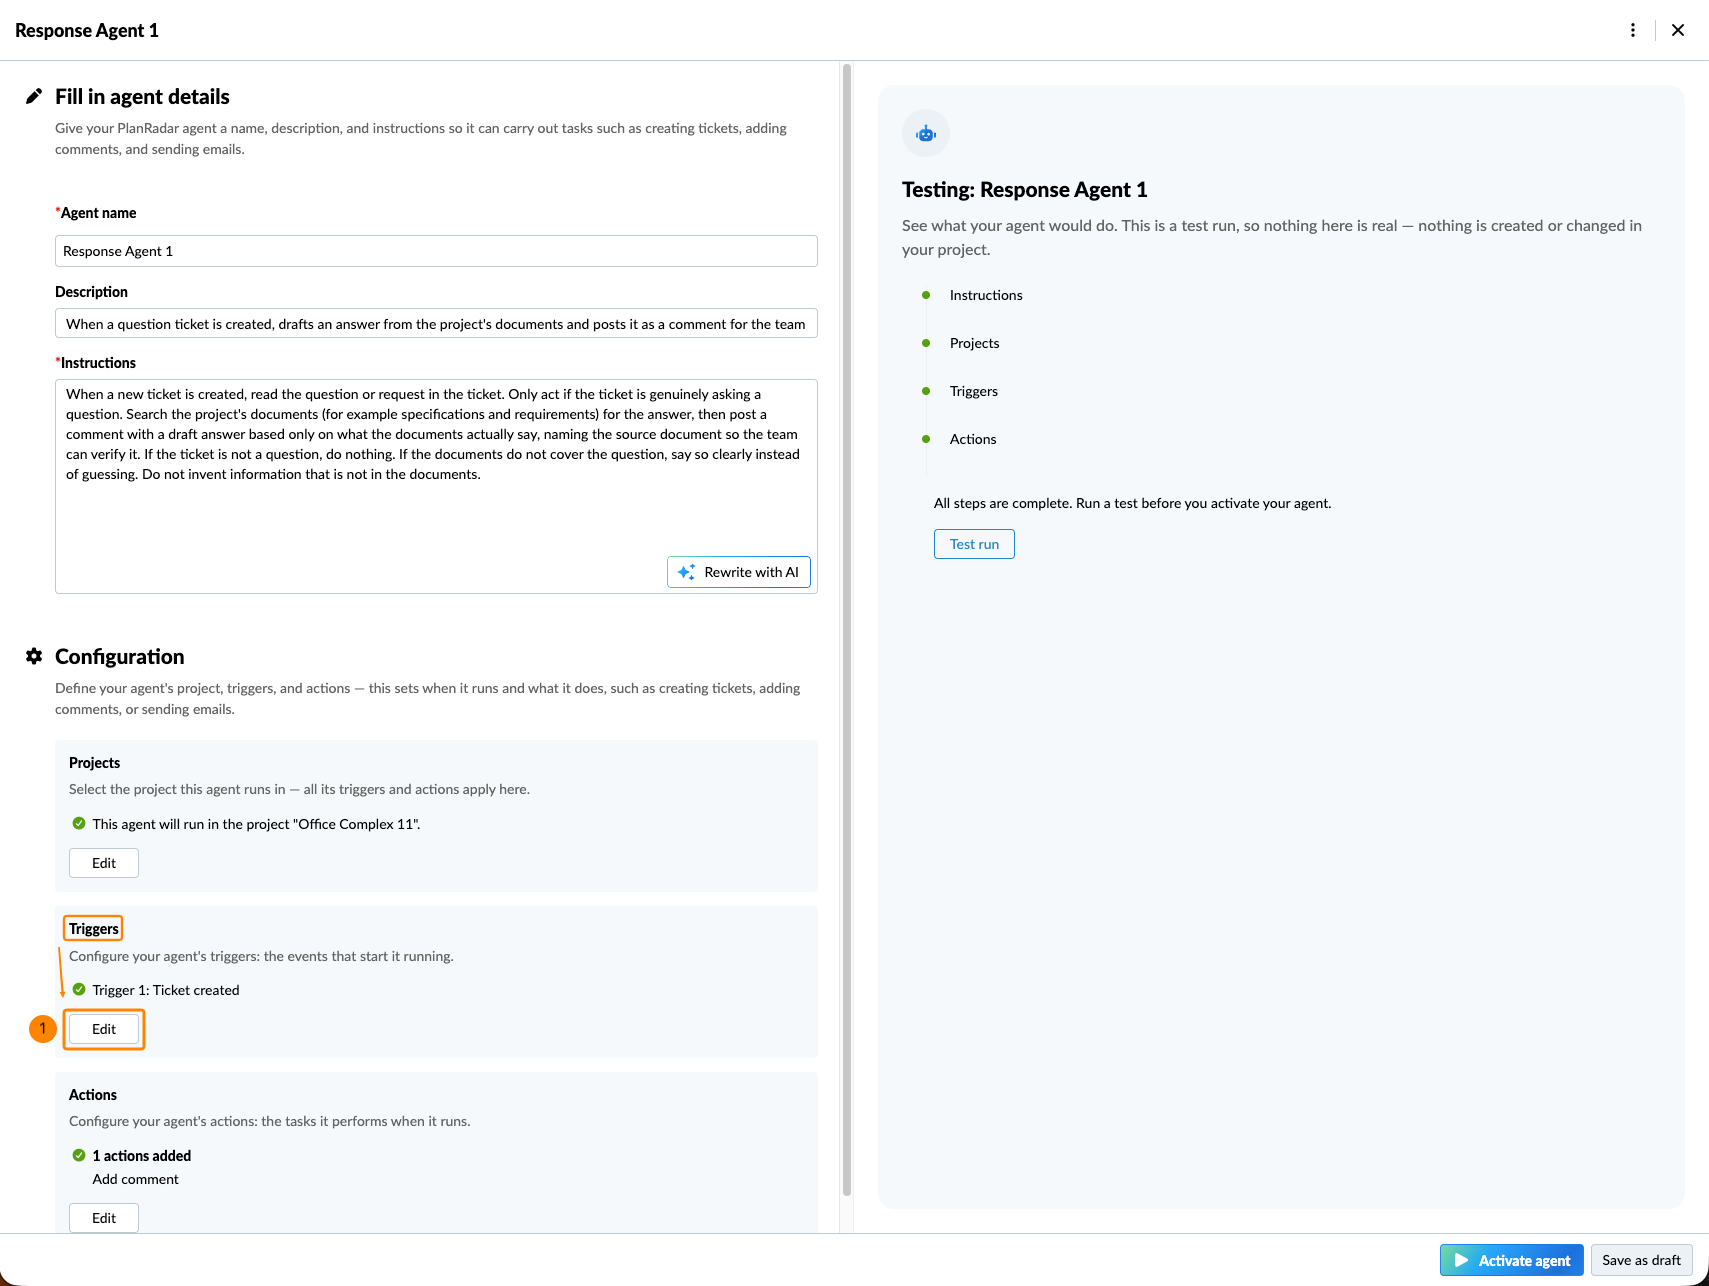The image size is (1709, 1286).
Task: Click the left panel vertical scrollbar
Action: tap(847, 630)
